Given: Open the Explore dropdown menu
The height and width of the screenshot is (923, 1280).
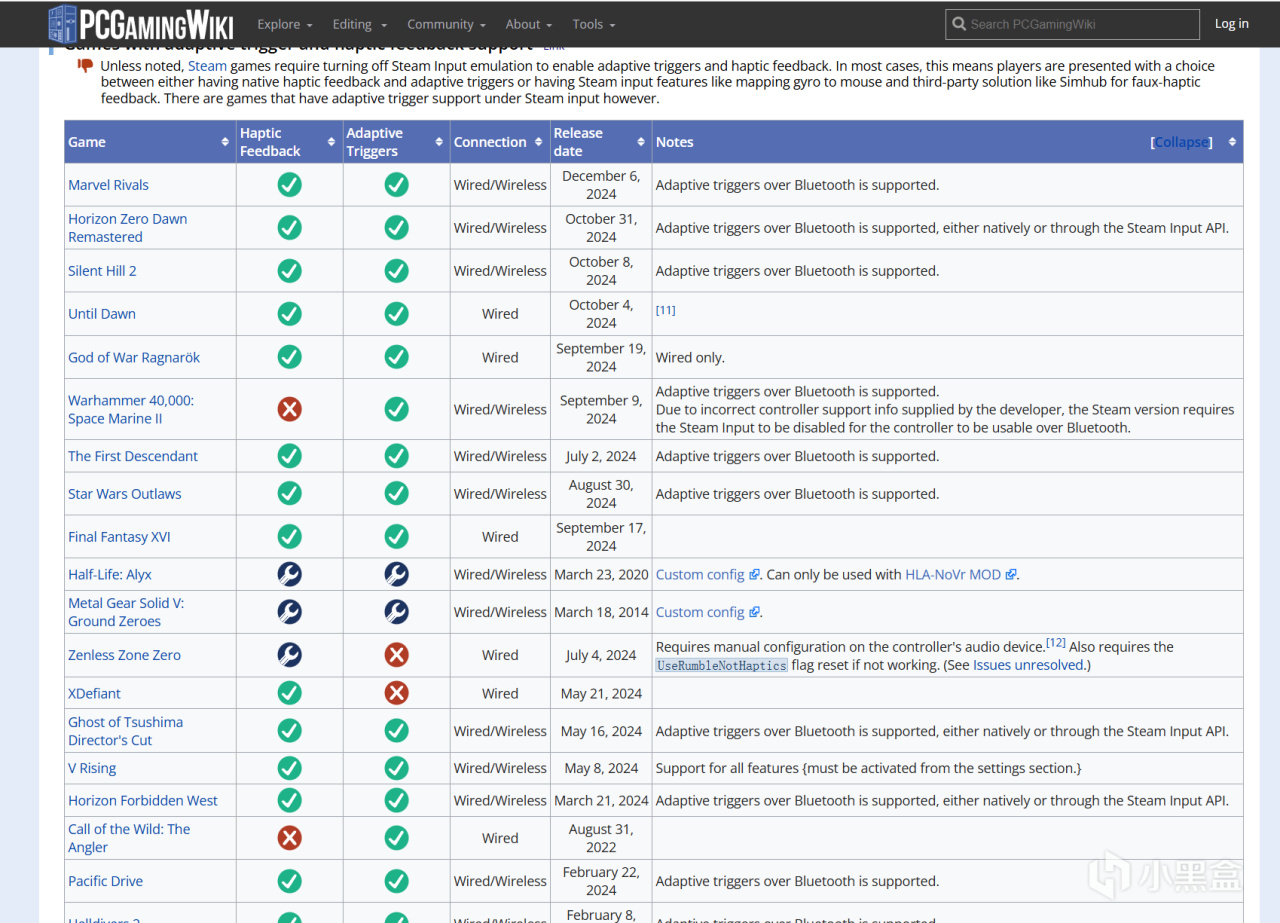Looking at the screenshot, I should point(284,24).
